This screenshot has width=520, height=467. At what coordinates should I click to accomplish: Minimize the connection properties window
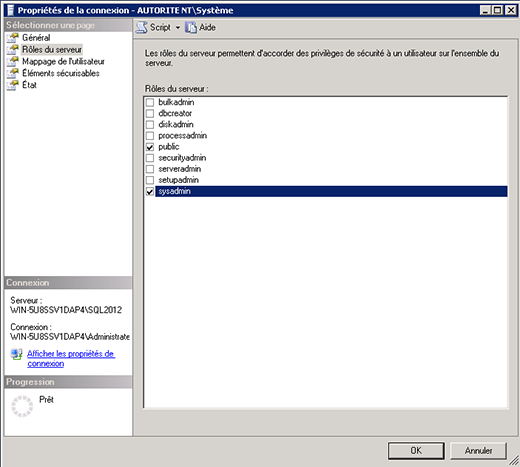[x=485, y=10]
